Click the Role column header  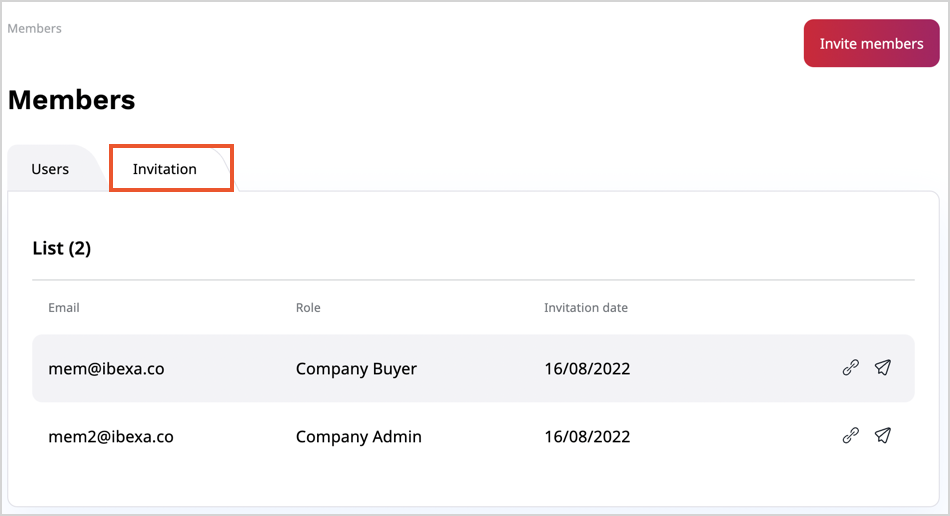(308, 308)
